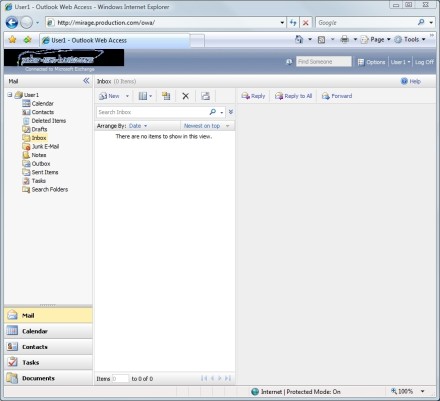Image resolution: width=440 pixels, height=401 pixels.
Task: Open the Arrange By Date dropdown
Action: tap(138, 126)
